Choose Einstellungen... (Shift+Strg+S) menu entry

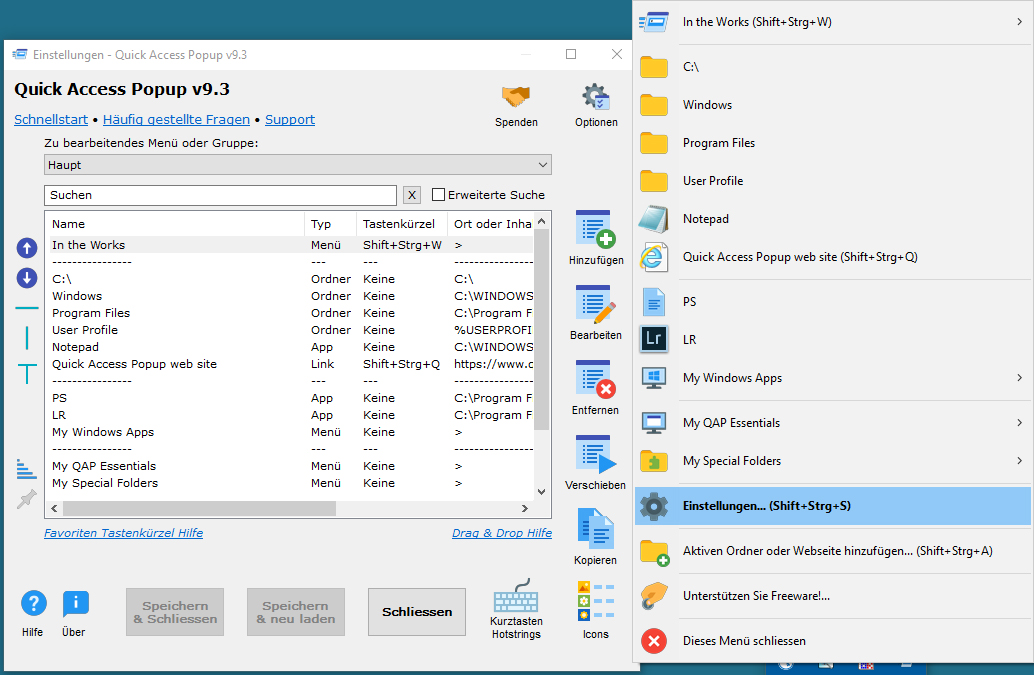click(832, 506)
